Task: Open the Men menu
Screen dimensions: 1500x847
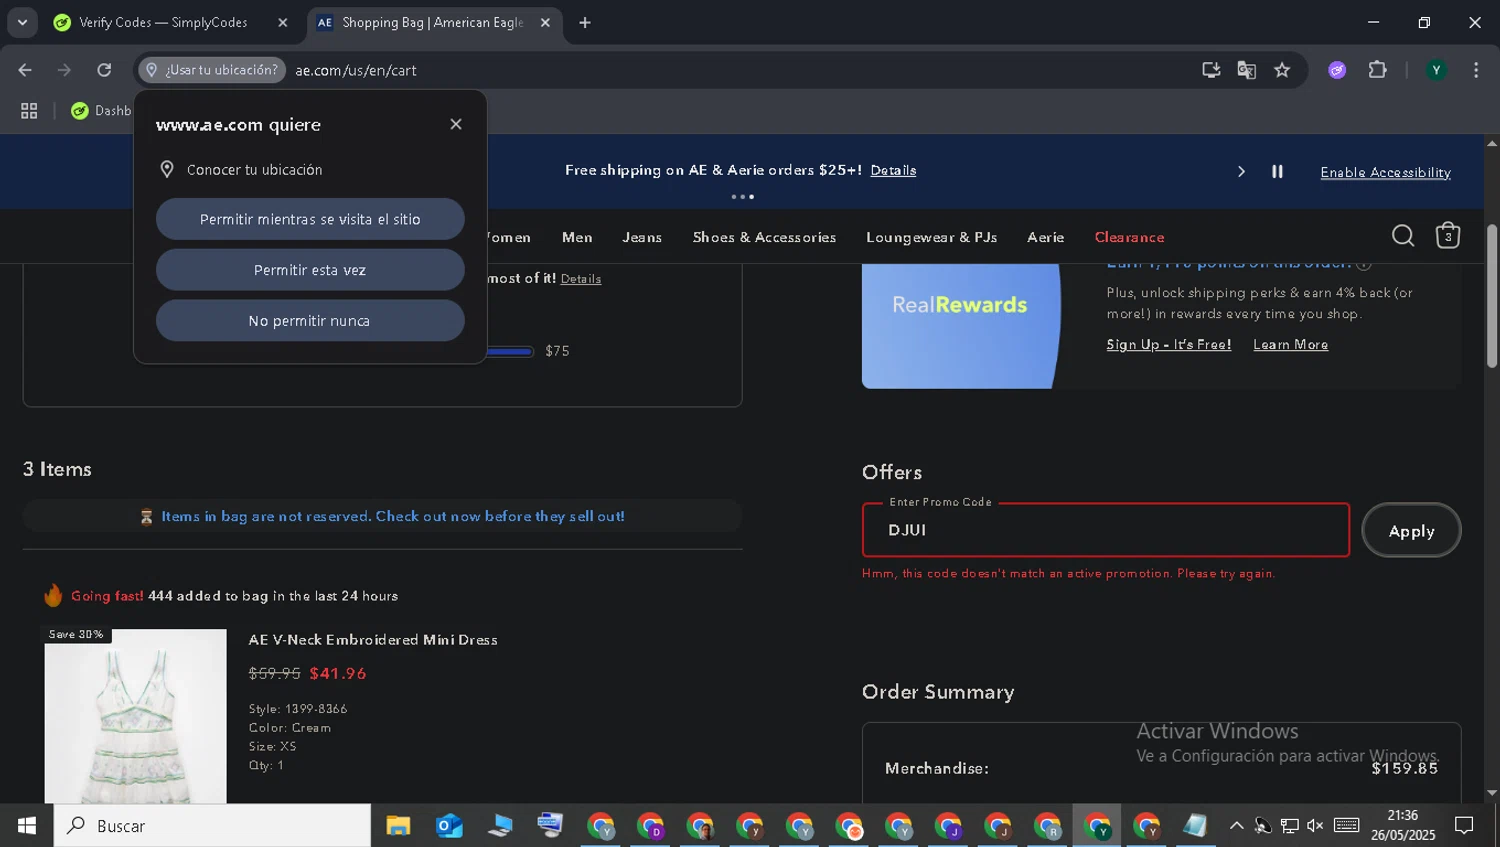Action: pos(577,237)
